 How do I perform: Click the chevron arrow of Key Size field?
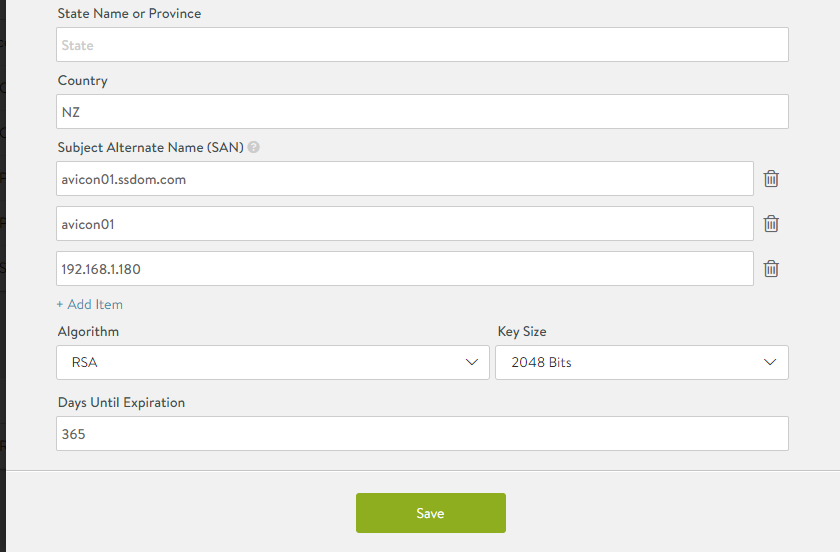pyautogui.click(x=770, y=362)
